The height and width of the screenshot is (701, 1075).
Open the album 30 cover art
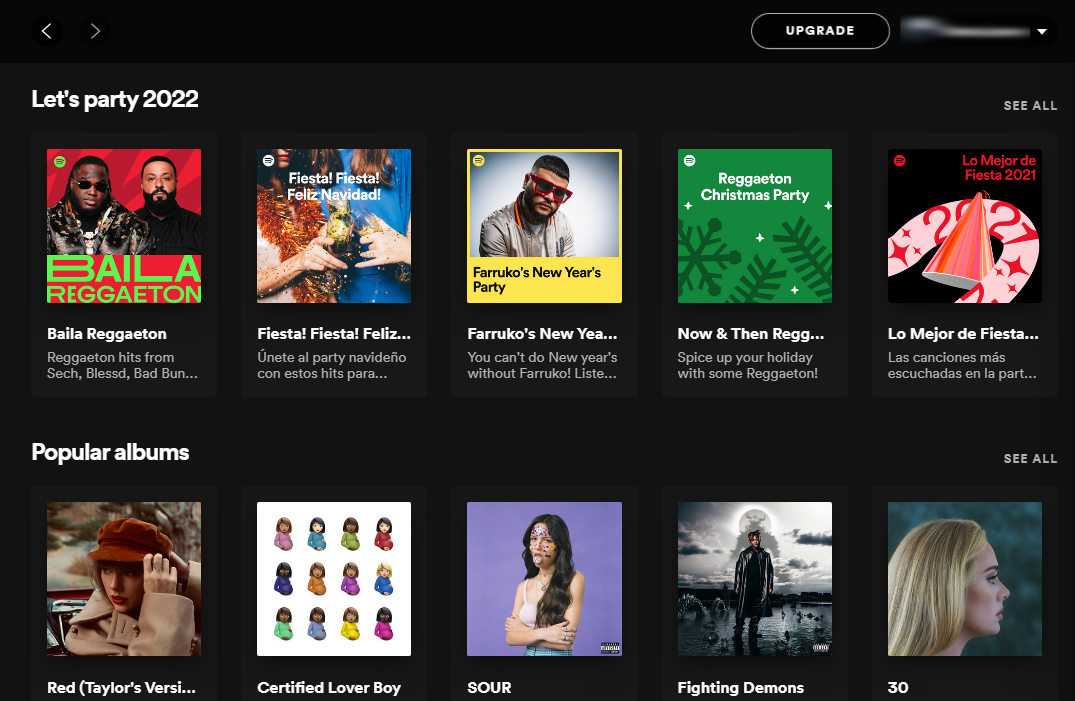[965, 579]
